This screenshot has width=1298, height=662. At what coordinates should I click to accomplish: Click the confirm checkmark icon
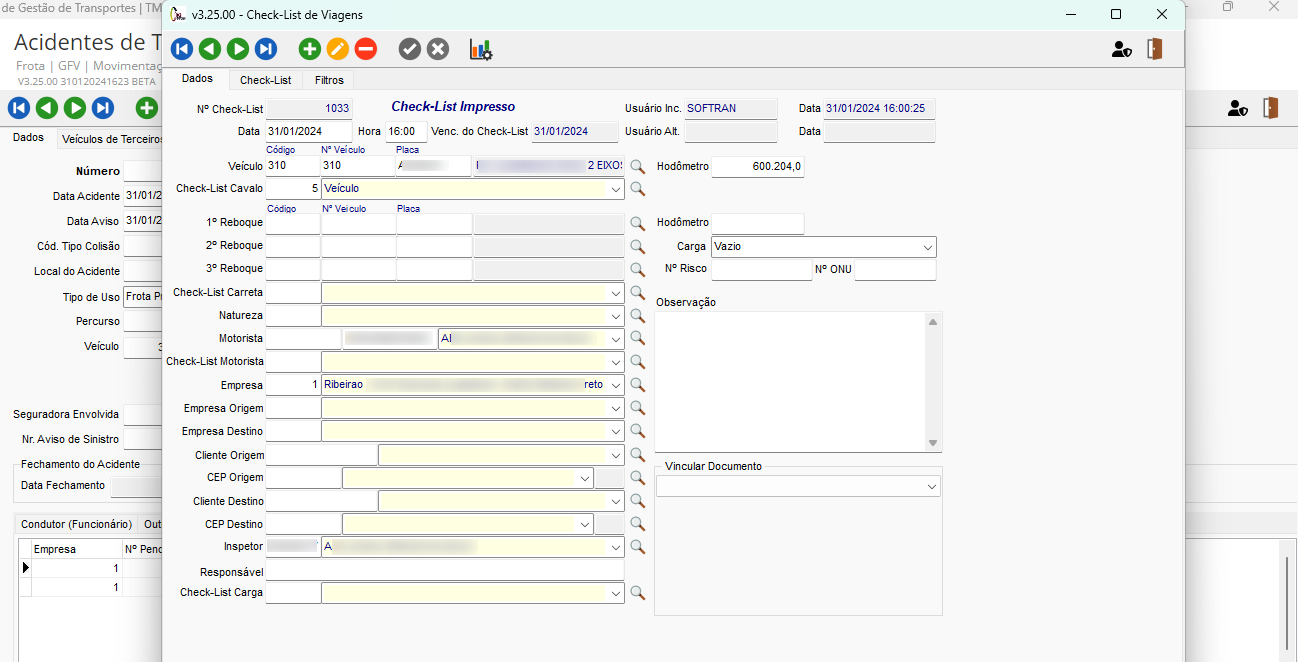(410, 49)
